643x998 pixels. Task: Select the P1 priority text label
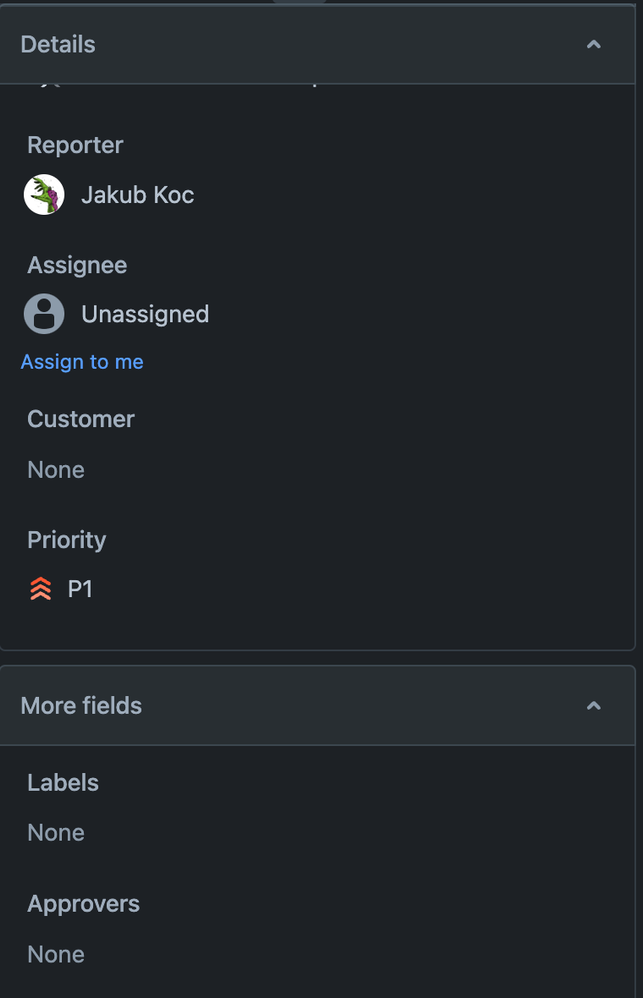click(79, 588)
